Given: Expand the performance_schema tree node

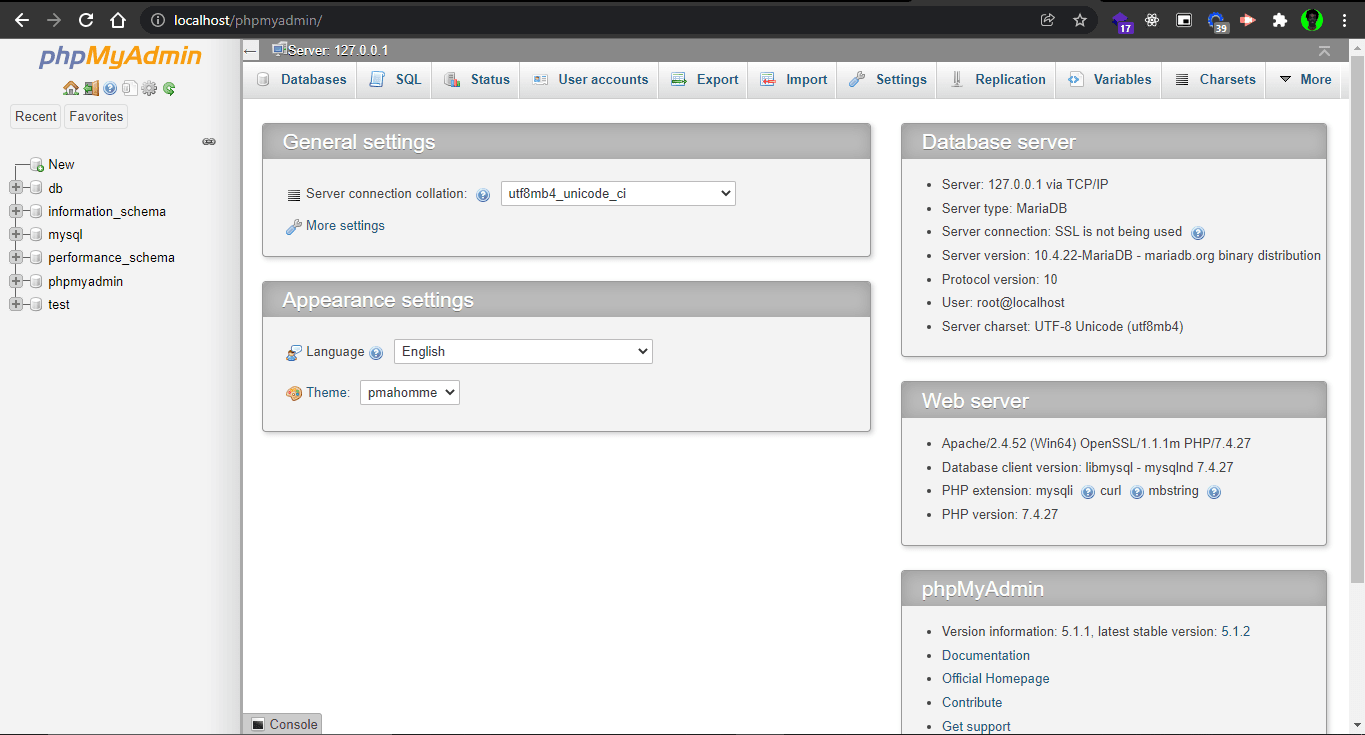Looking at the screenshot, I should [x=15, y=258].
